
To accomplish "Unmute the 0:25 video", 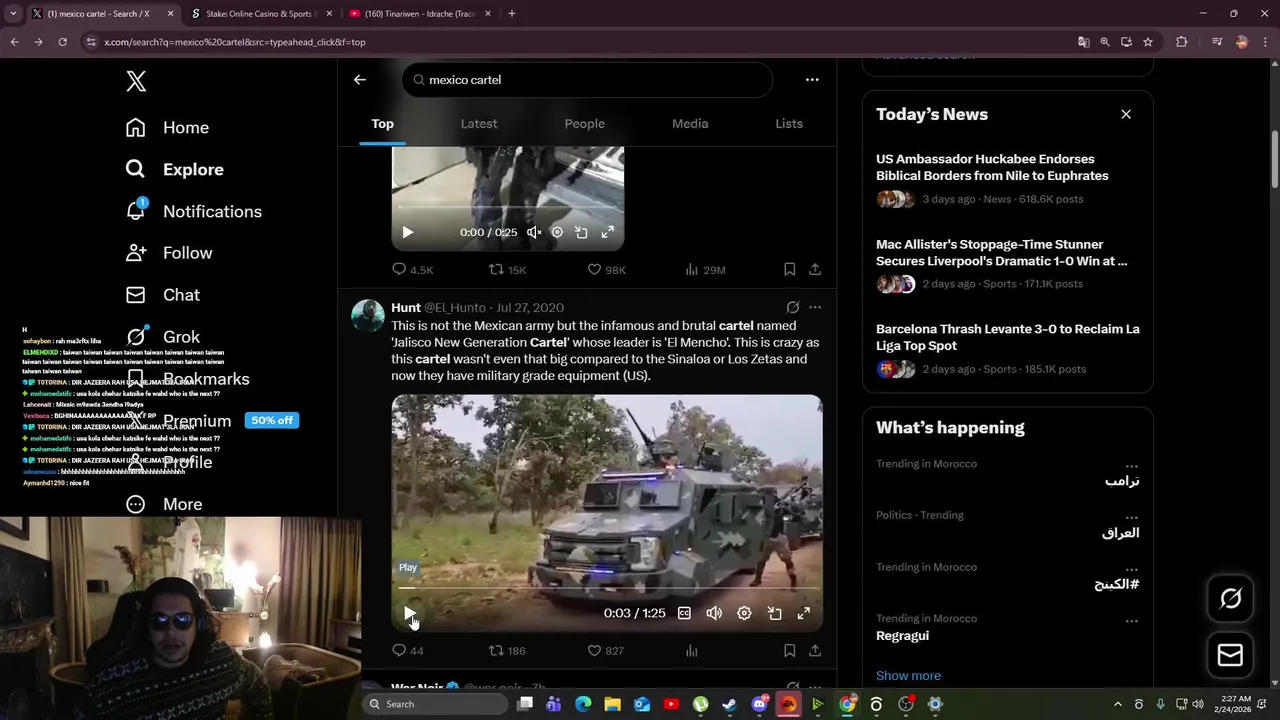I will click(x=534, y=232).
